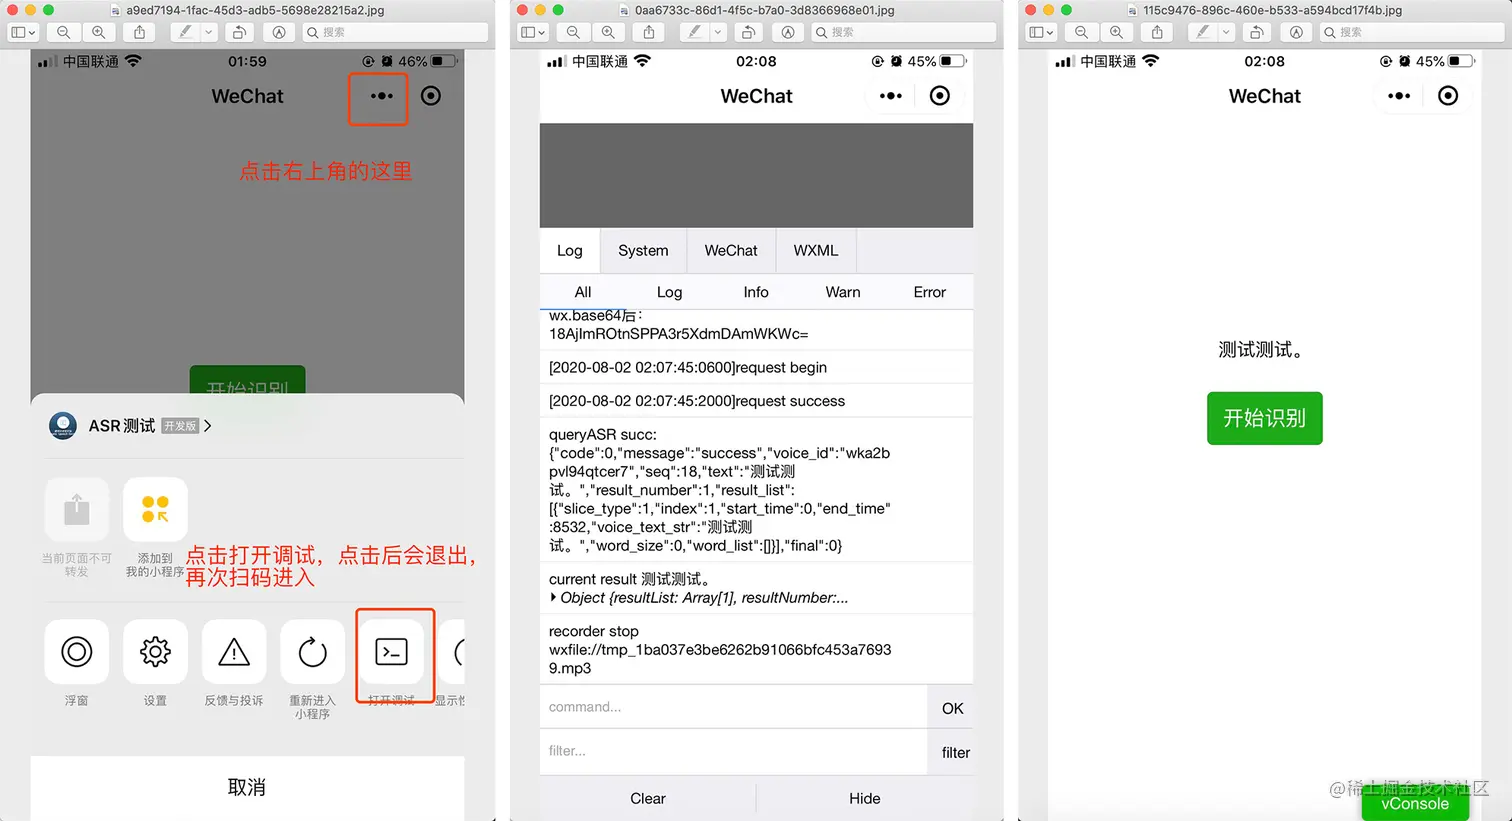Rotate image in the left Preview window
1512x821 pixels.
(240, 32)
